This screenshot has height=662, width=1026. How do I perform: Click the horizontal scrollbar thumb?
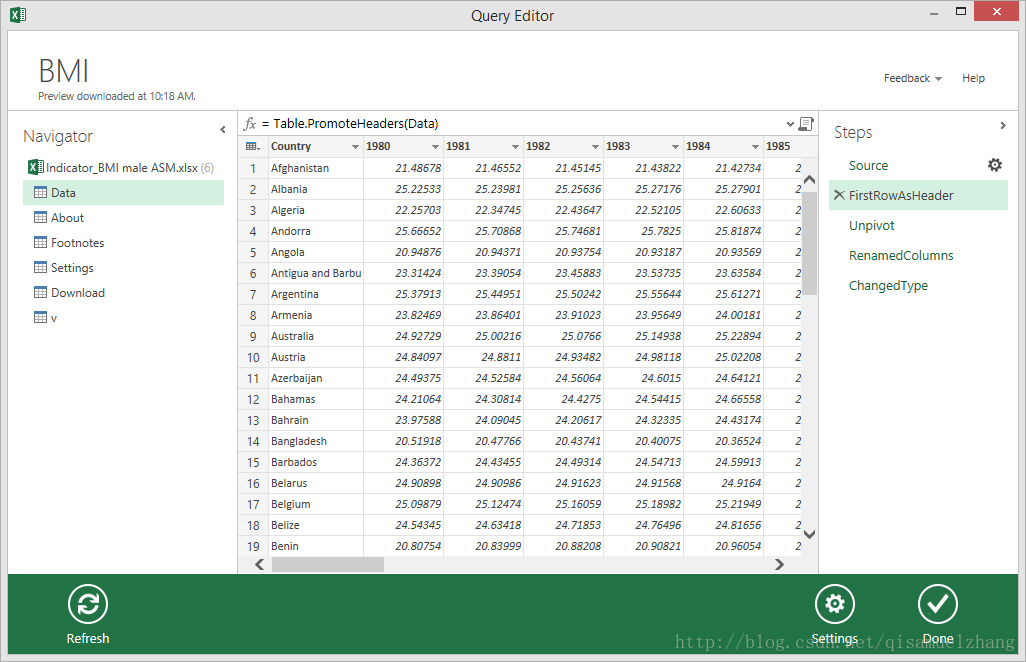pos(328,564)
